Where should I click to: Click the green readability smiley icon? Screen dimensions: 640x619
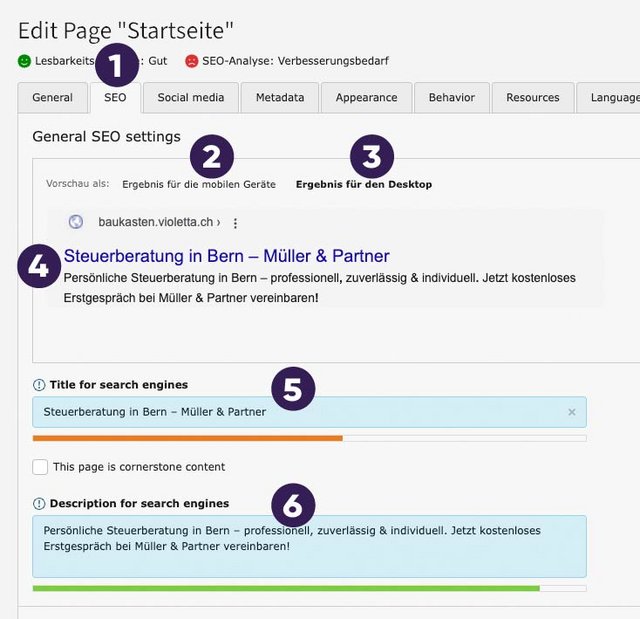[x=24, y=61]
